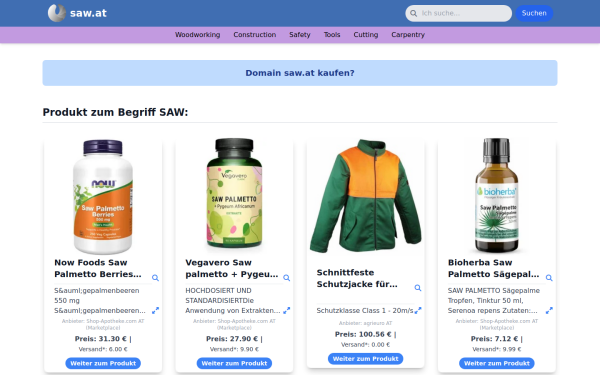Open the Cutting menu item
Image resolution: width=600 pixels, height=375 pixels.
(x=366, y=35)
